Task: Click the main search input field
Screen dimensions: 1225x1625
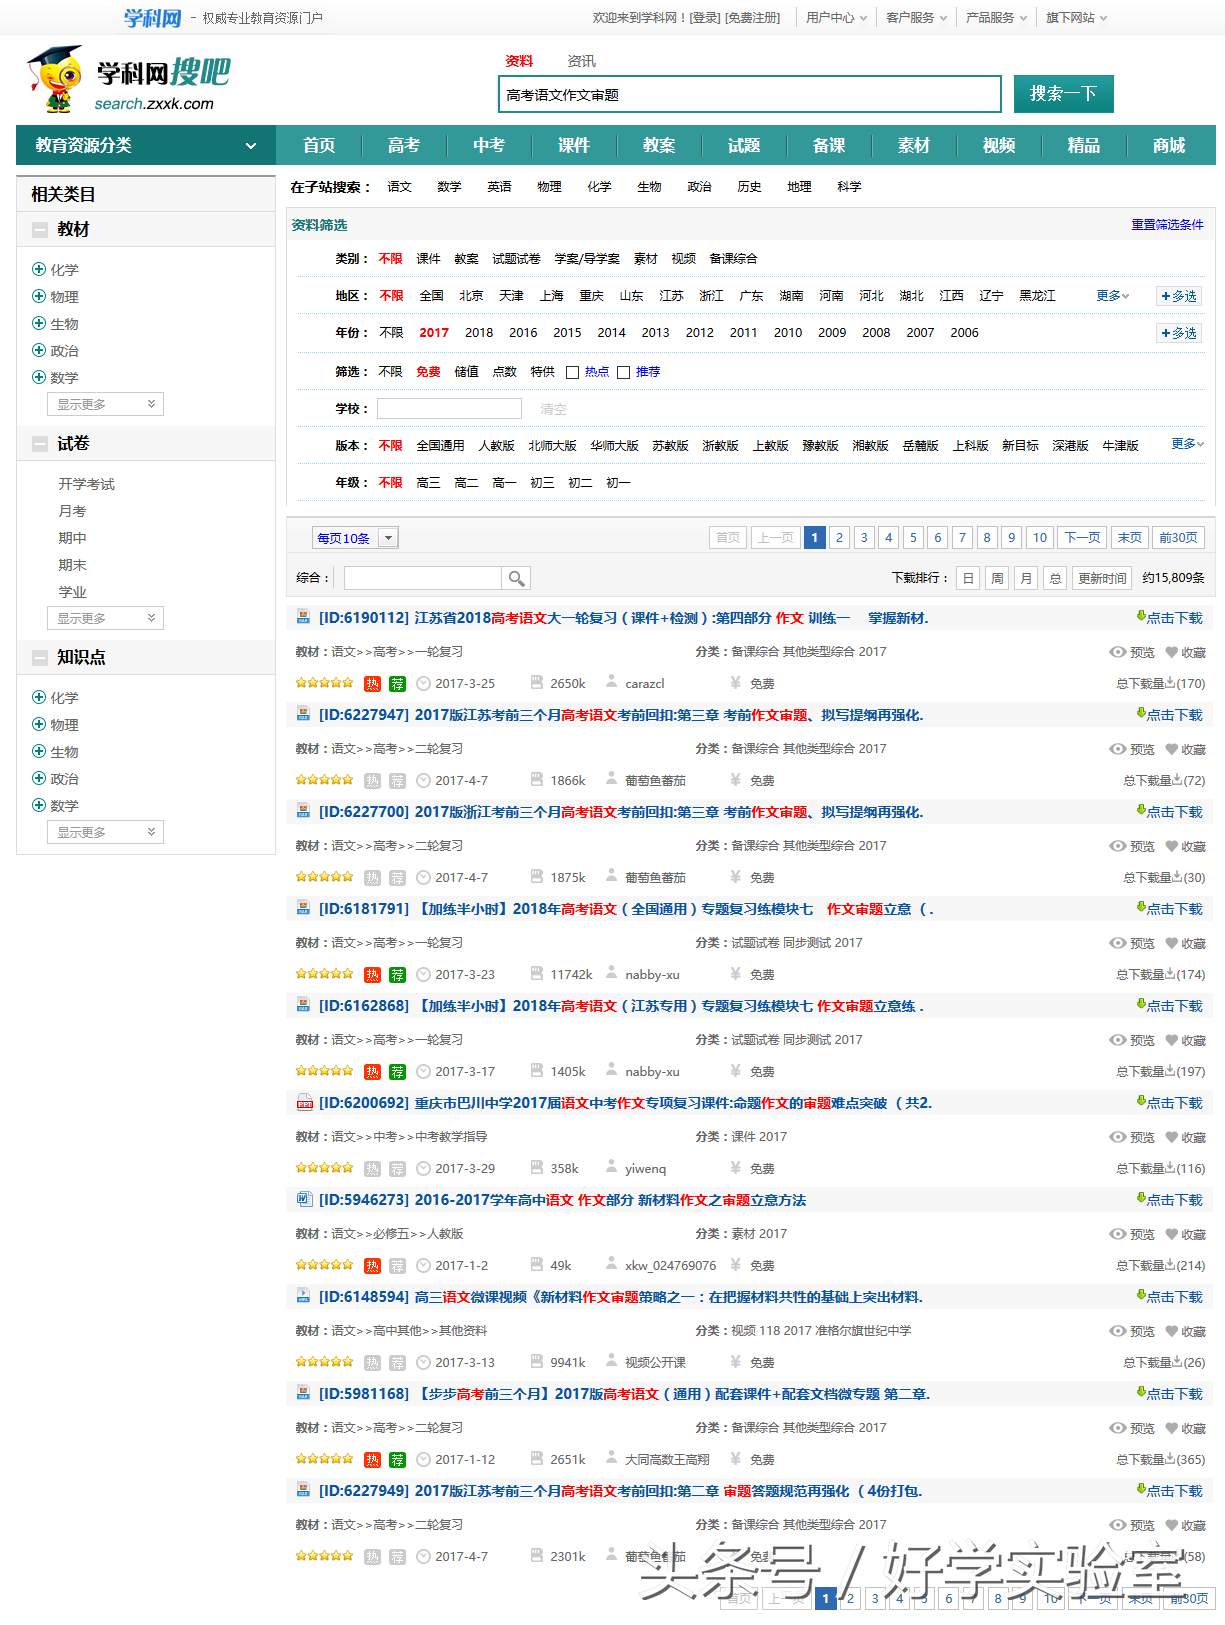Action: pyautogui.click(x=750, y=94)
